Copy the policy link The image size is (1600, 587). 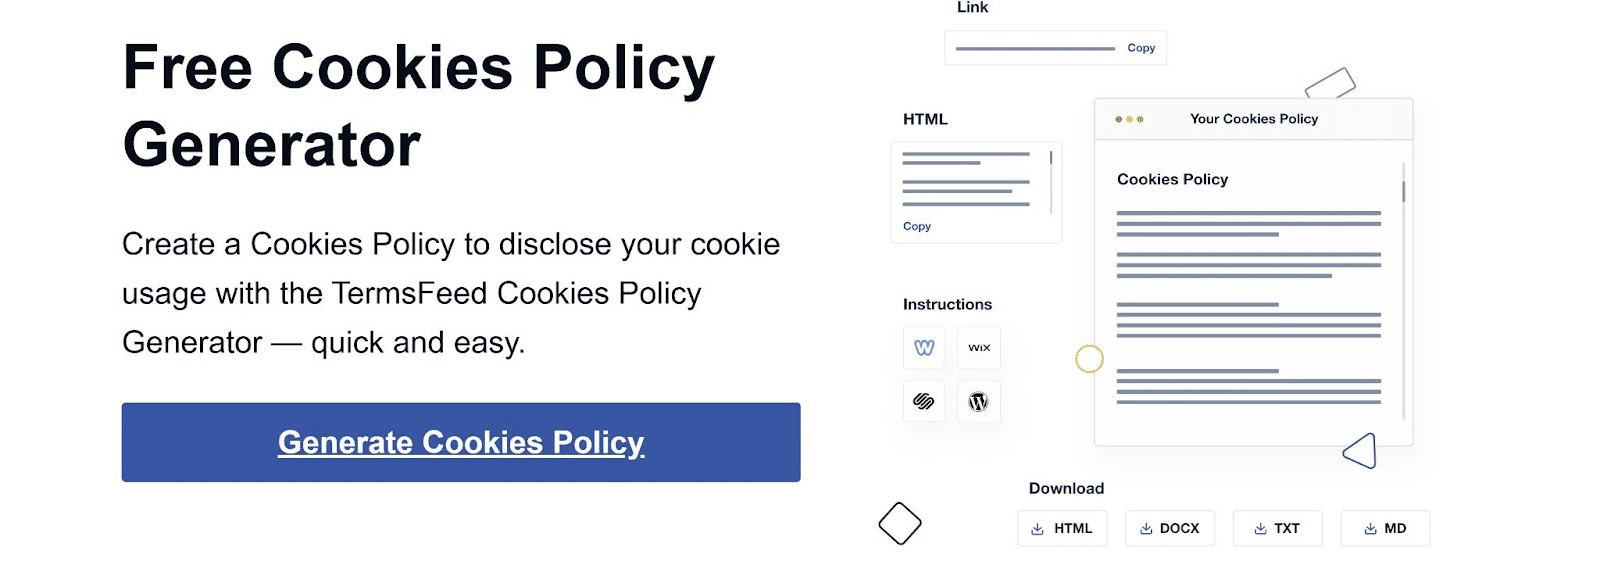click(1141, 48)
